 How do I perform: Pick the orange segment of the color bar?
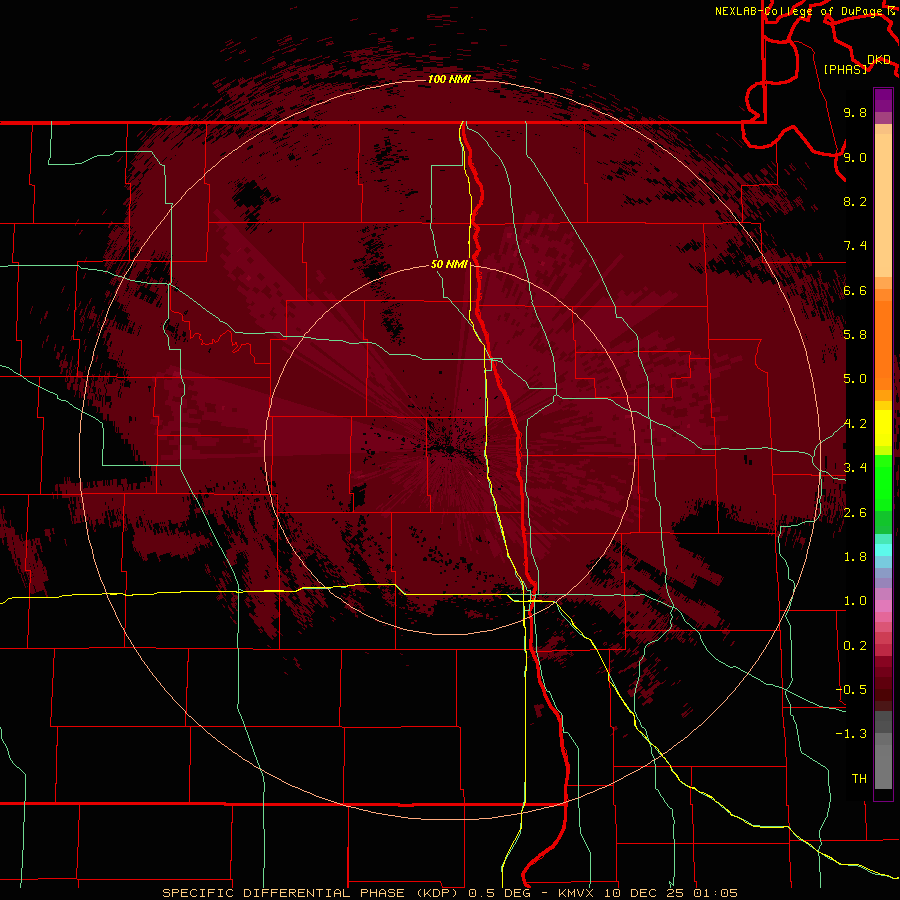click(883, 345)
